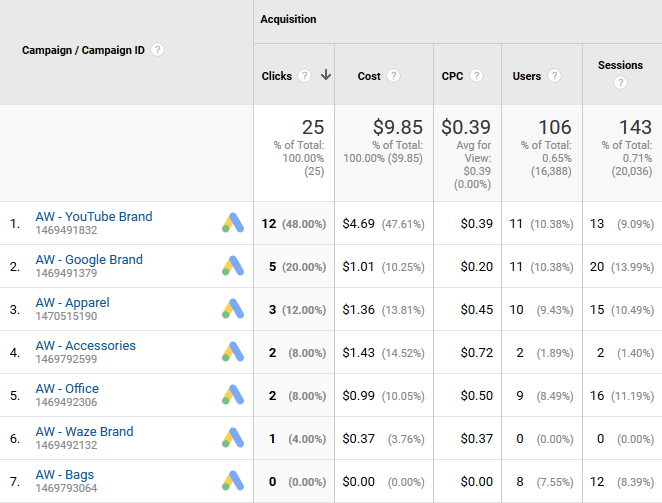
Task: Select campaign ID 1469492132
Action: [x=66, y=446]
